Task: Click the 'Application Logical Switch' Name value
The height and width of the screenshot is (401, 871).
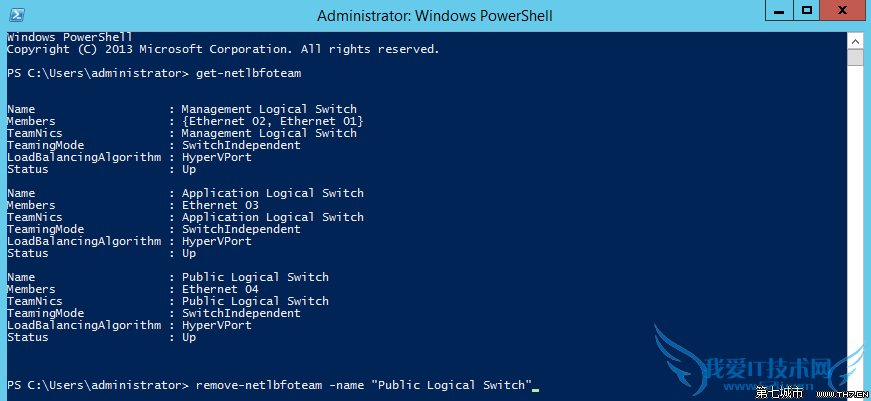Action: click(272, 193)
